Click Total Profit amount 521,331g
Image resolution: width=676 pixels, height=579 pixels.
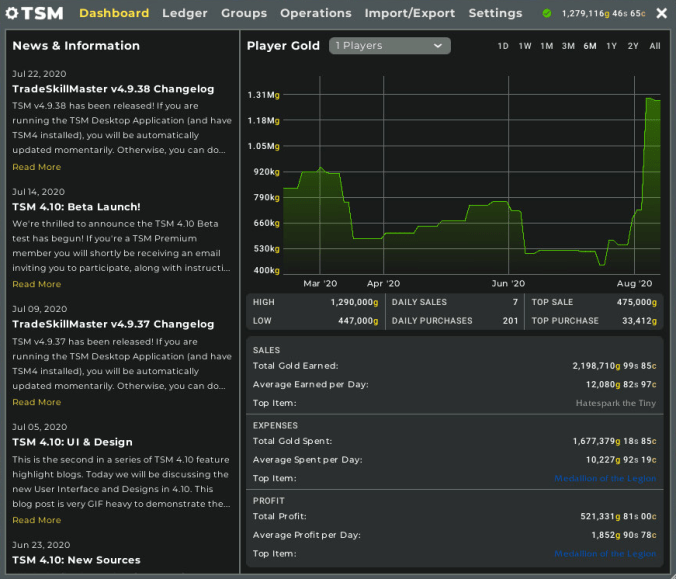pyautogui.click(x=618, y=516)
